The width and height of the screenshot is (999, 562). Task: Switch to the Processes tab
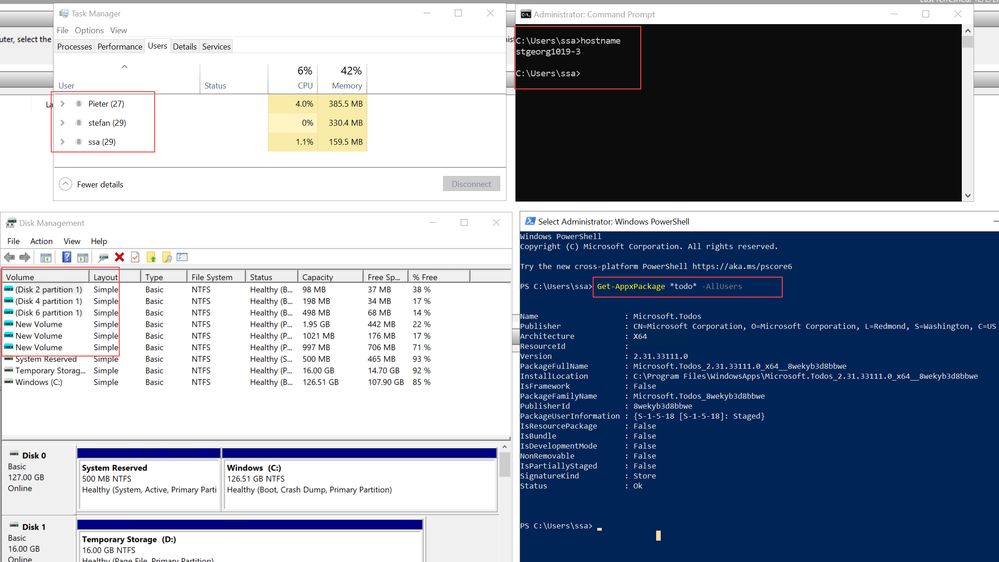pos(75,47)
